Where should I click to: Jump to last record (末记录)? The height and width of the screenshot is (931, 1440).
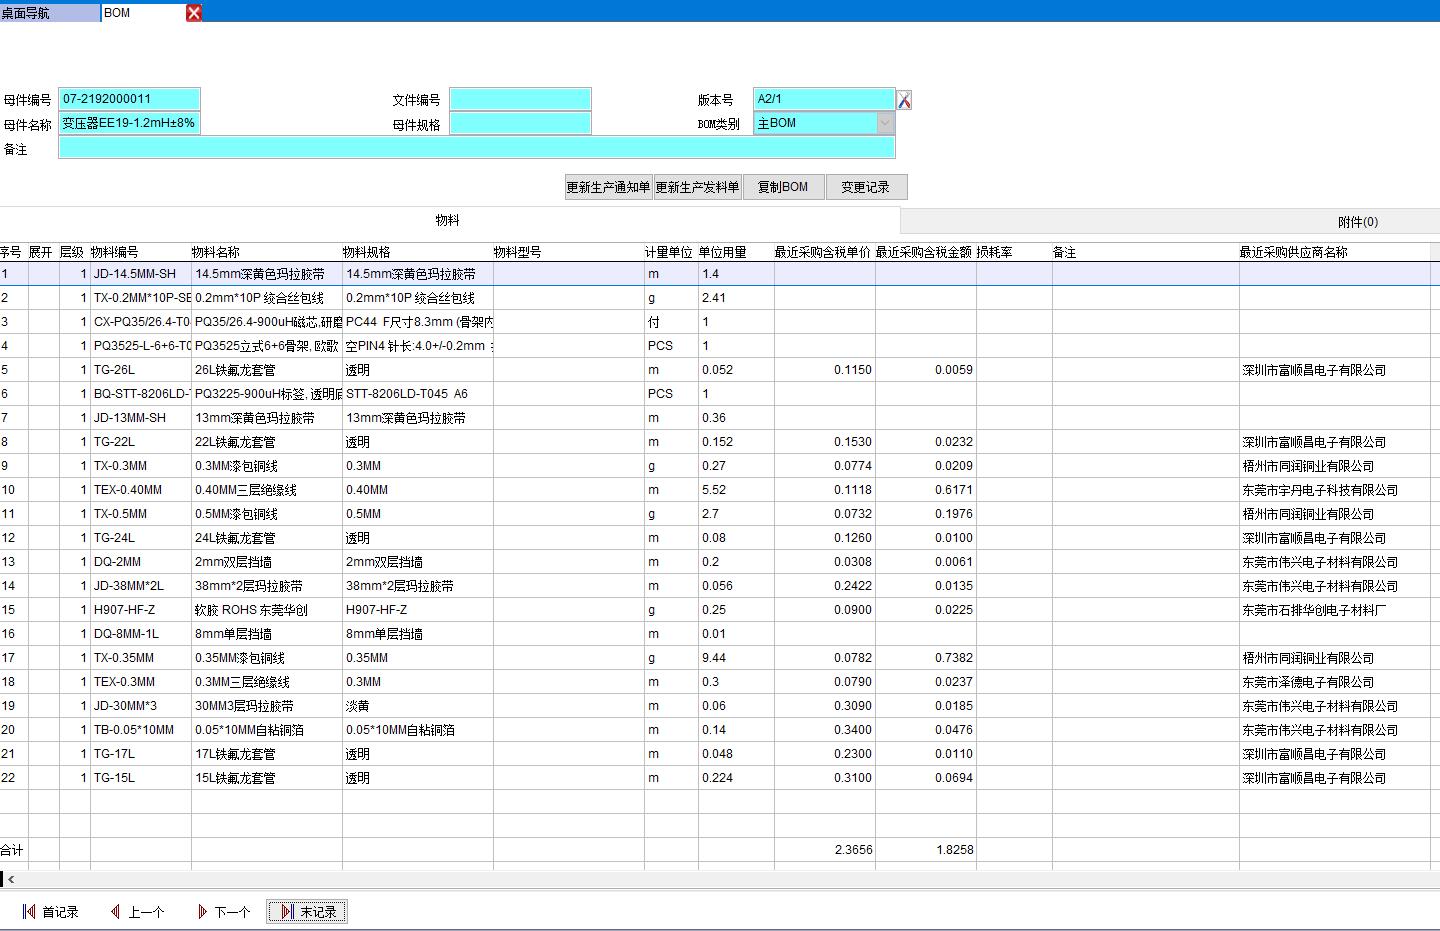[x=308, y=912]
